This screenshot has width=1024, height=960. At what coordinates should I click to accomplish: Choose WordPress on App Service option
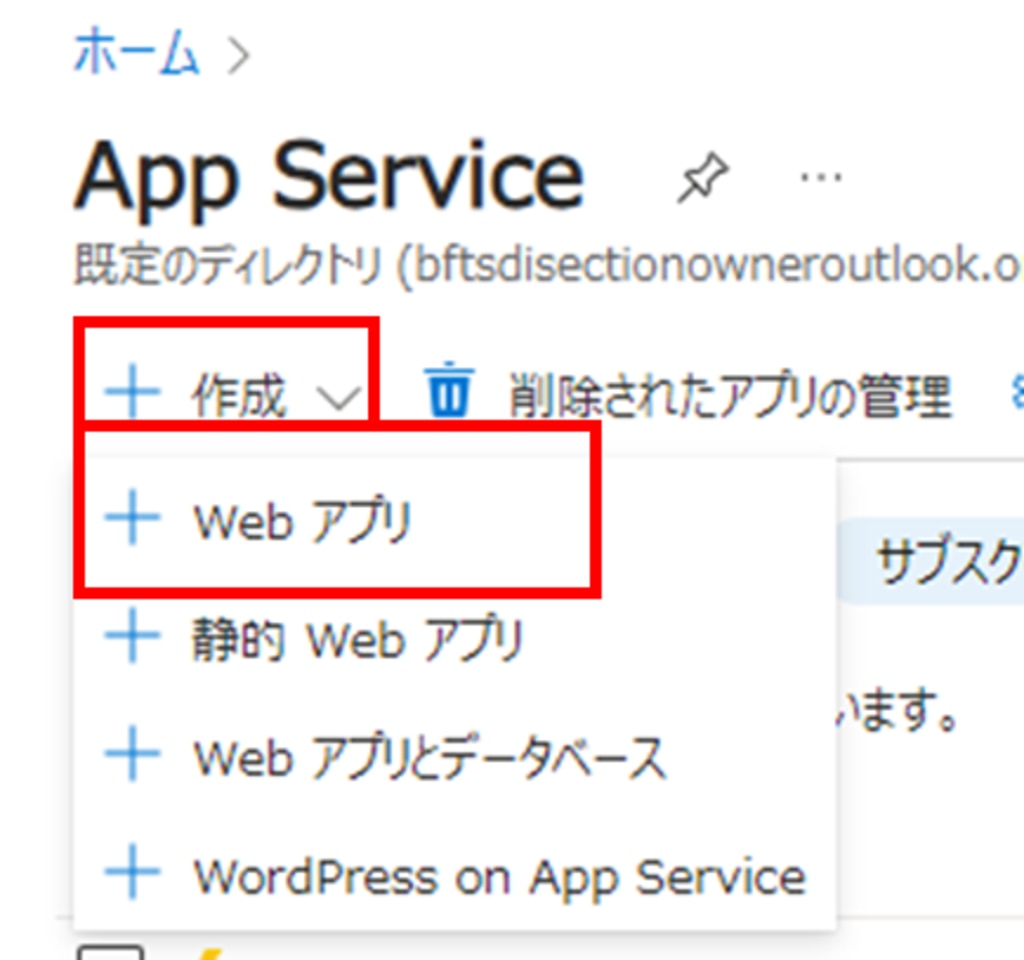click(455, 875)
